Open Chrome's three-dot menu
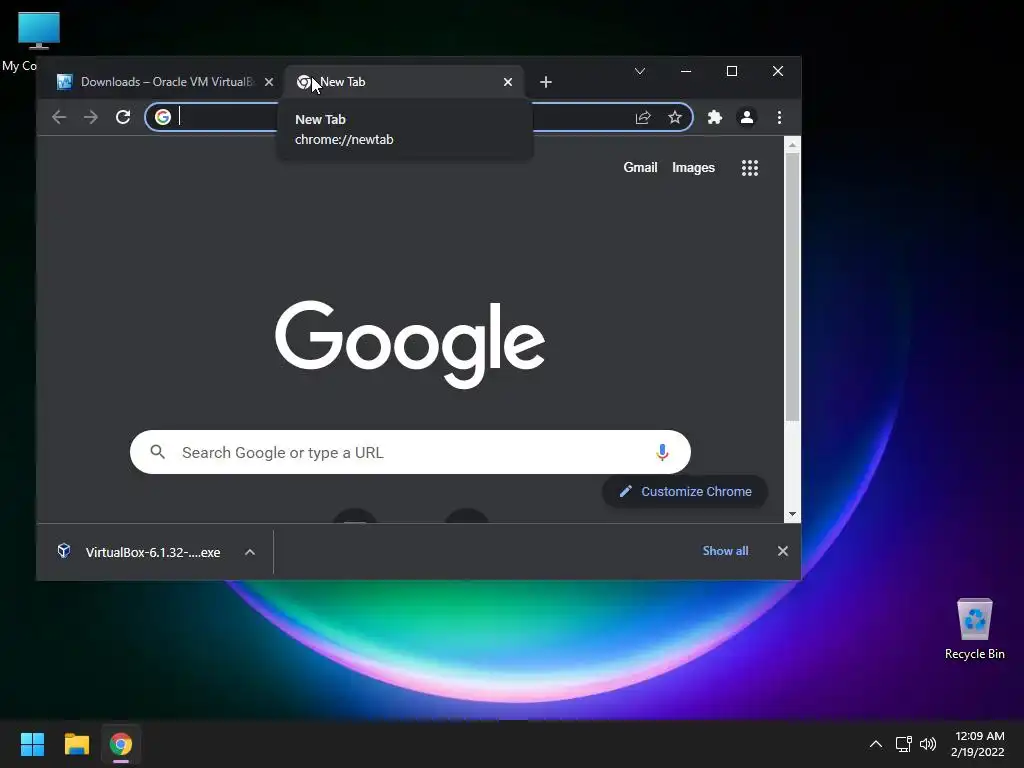The width and height of the screenshot is (1024, 768). point(779,117)
